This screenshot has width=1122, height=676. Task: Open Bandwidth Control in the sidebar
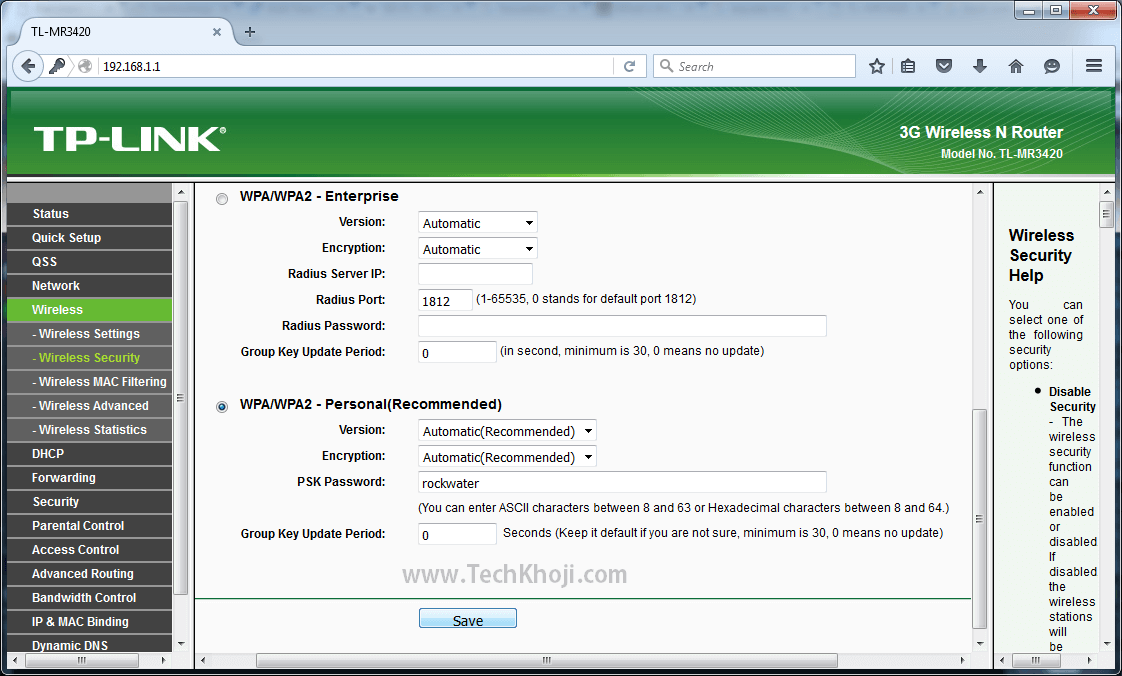[89, 597]
